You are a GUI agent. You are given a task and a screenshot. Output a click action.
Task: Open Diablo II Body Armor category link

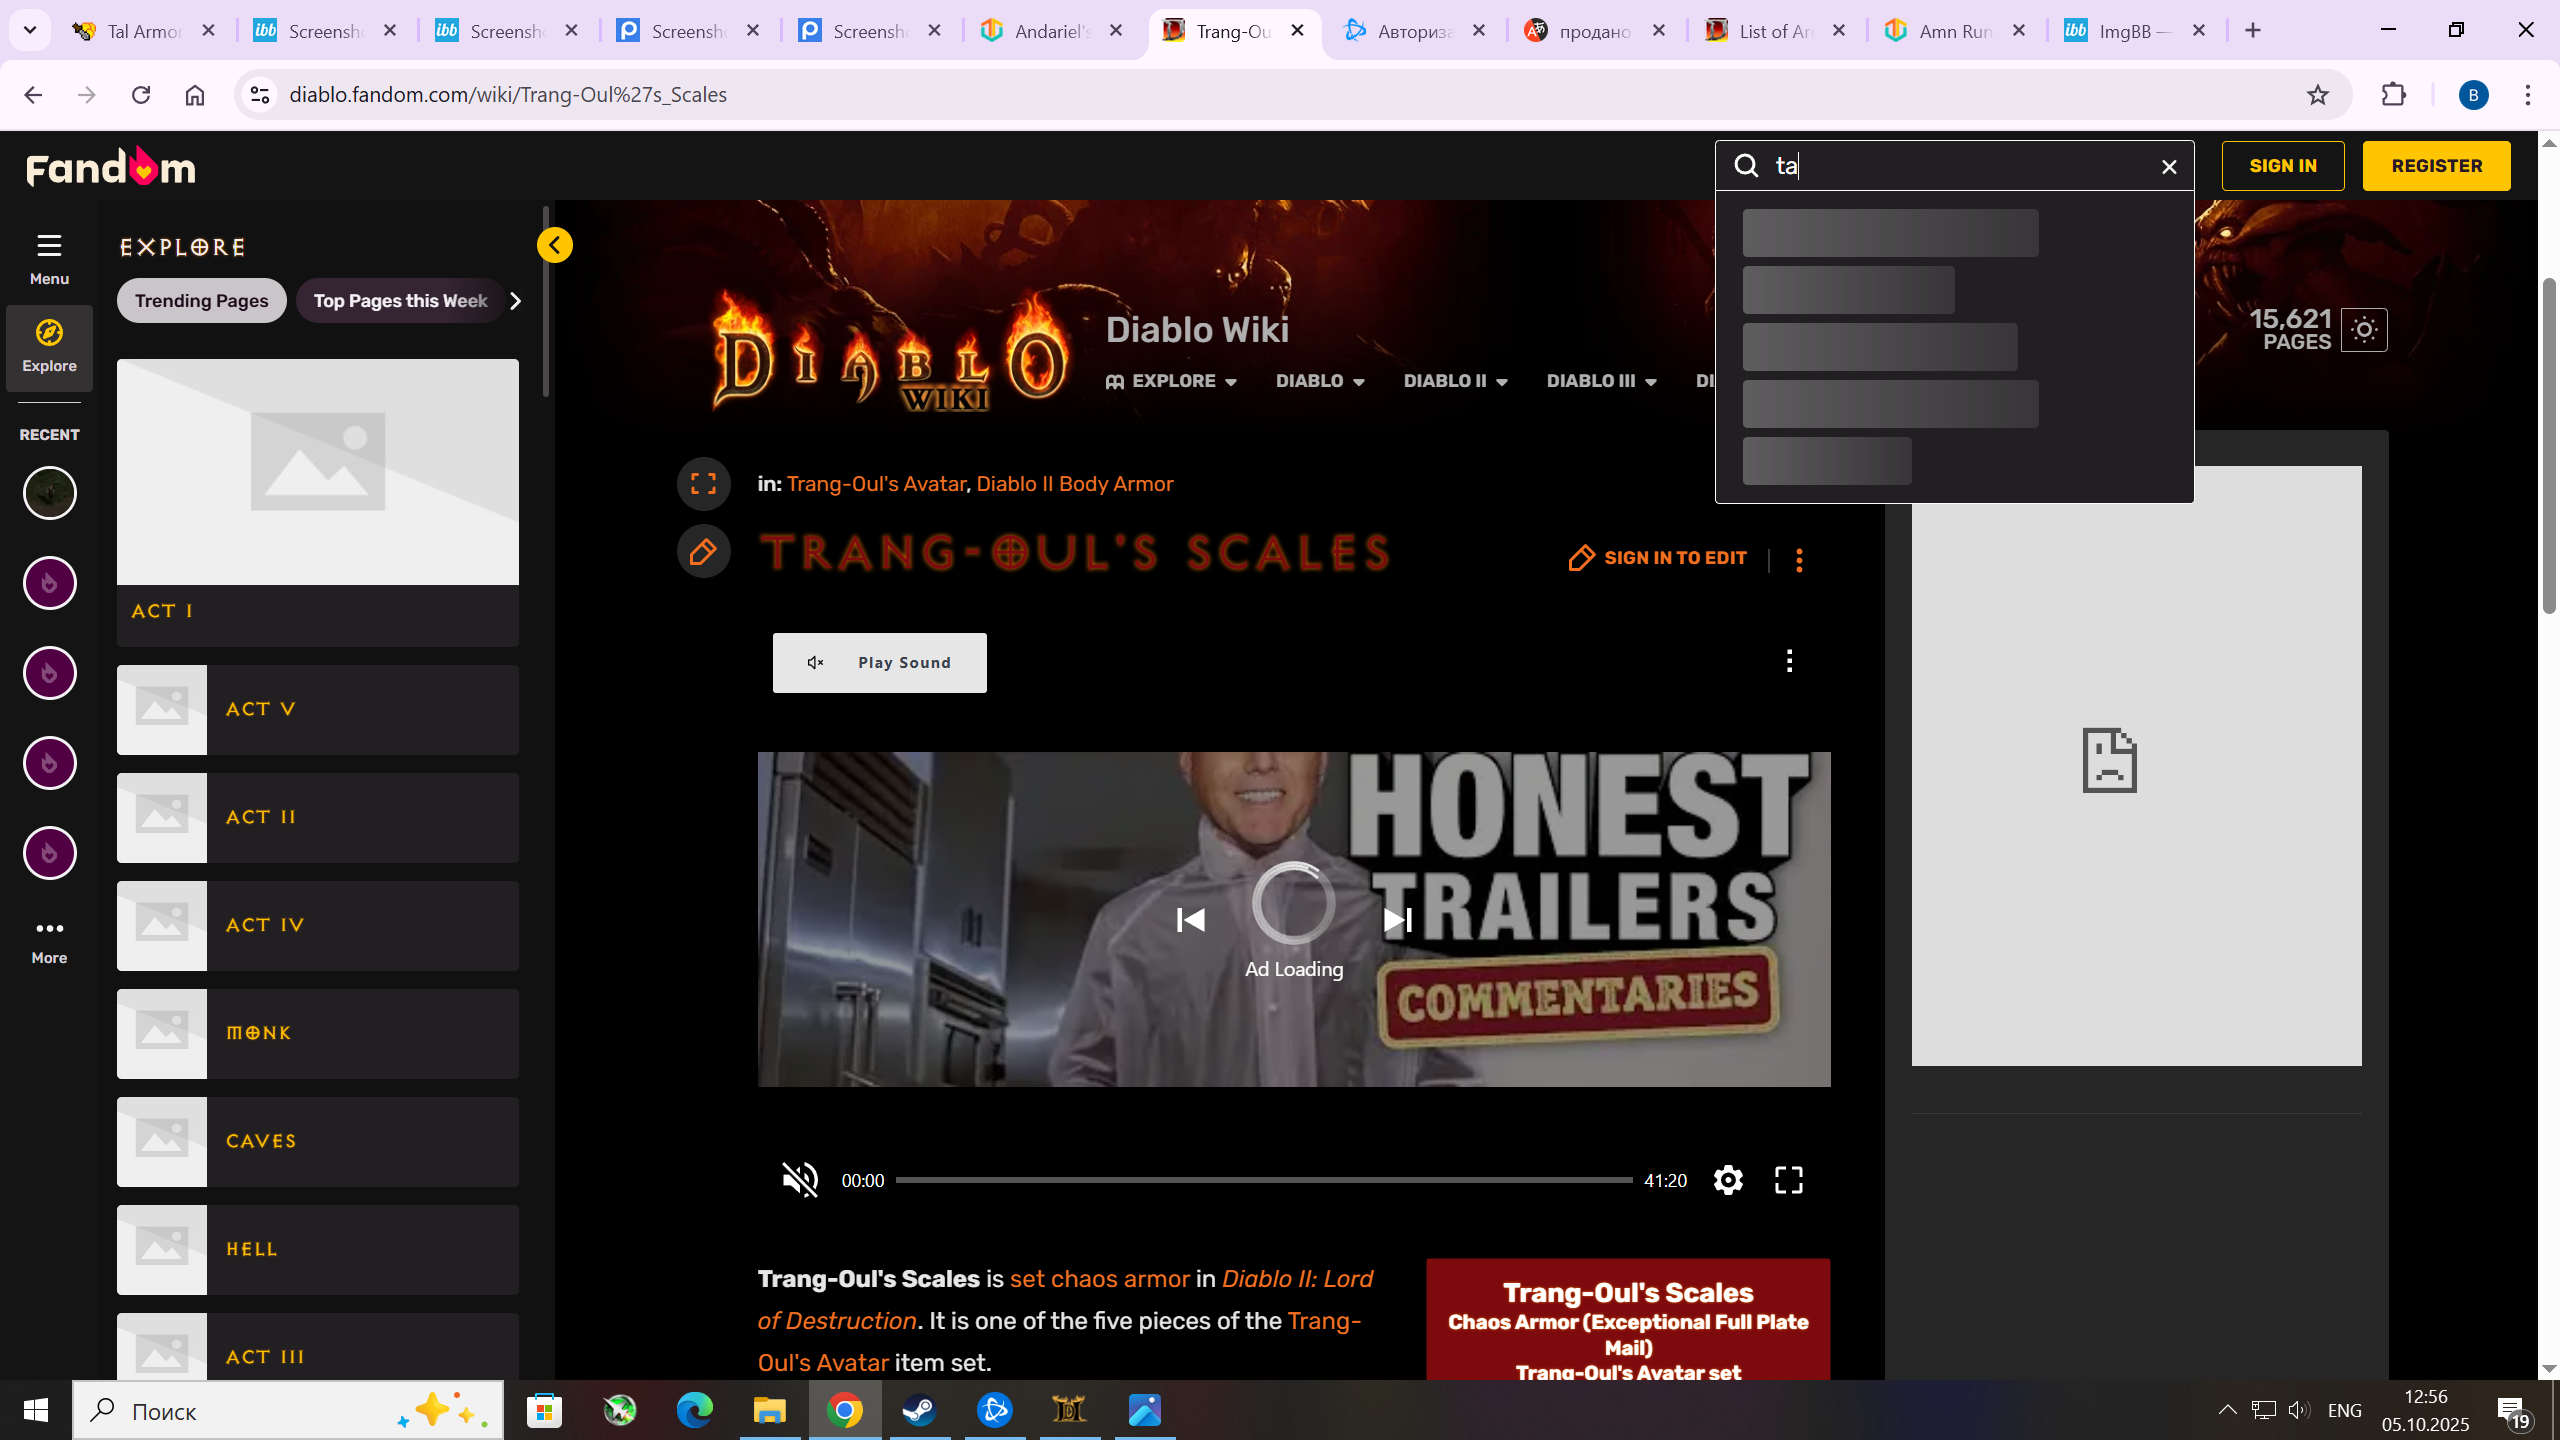coord(1075,484)
